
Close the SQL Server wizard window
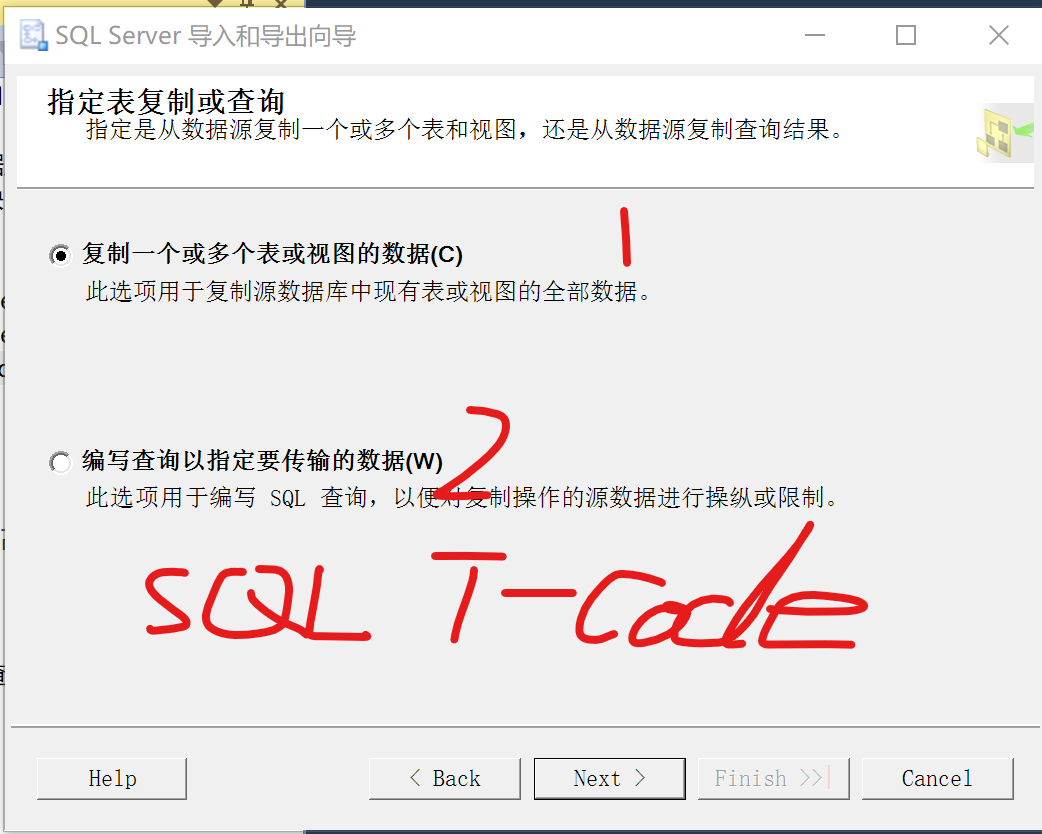pos(998,35)
